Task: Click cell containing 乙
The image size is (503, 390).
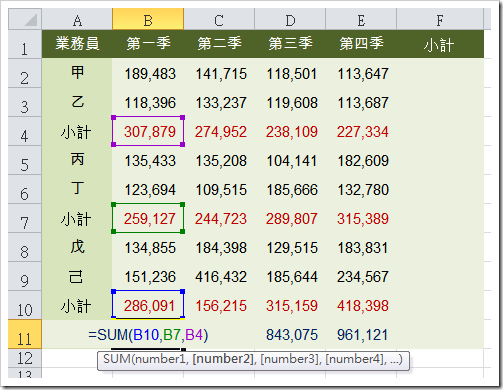Action: (x=77, y=102)
